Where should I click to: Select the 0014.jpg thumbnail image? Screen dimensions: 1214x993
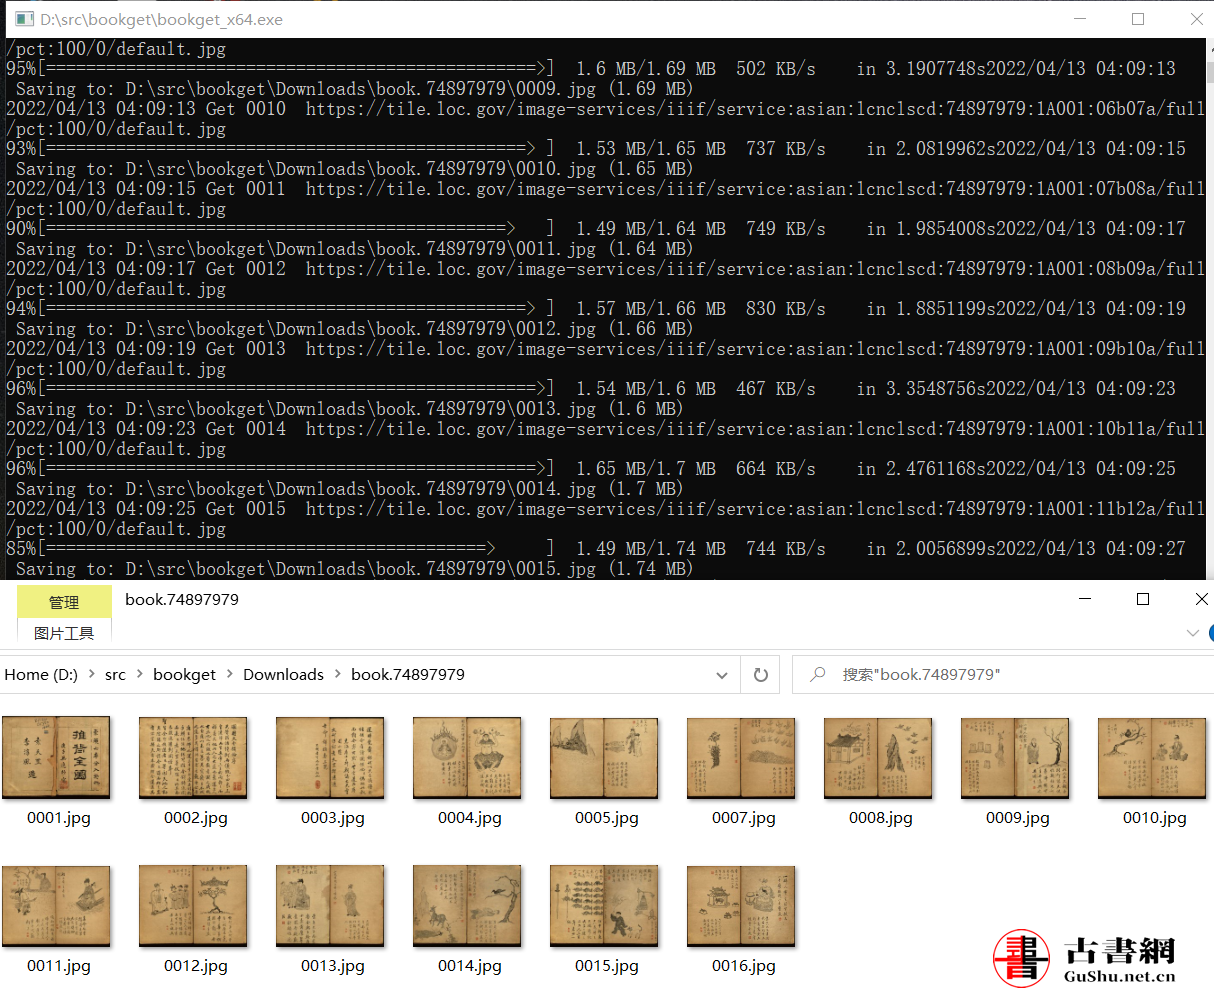tap(467, 906)
